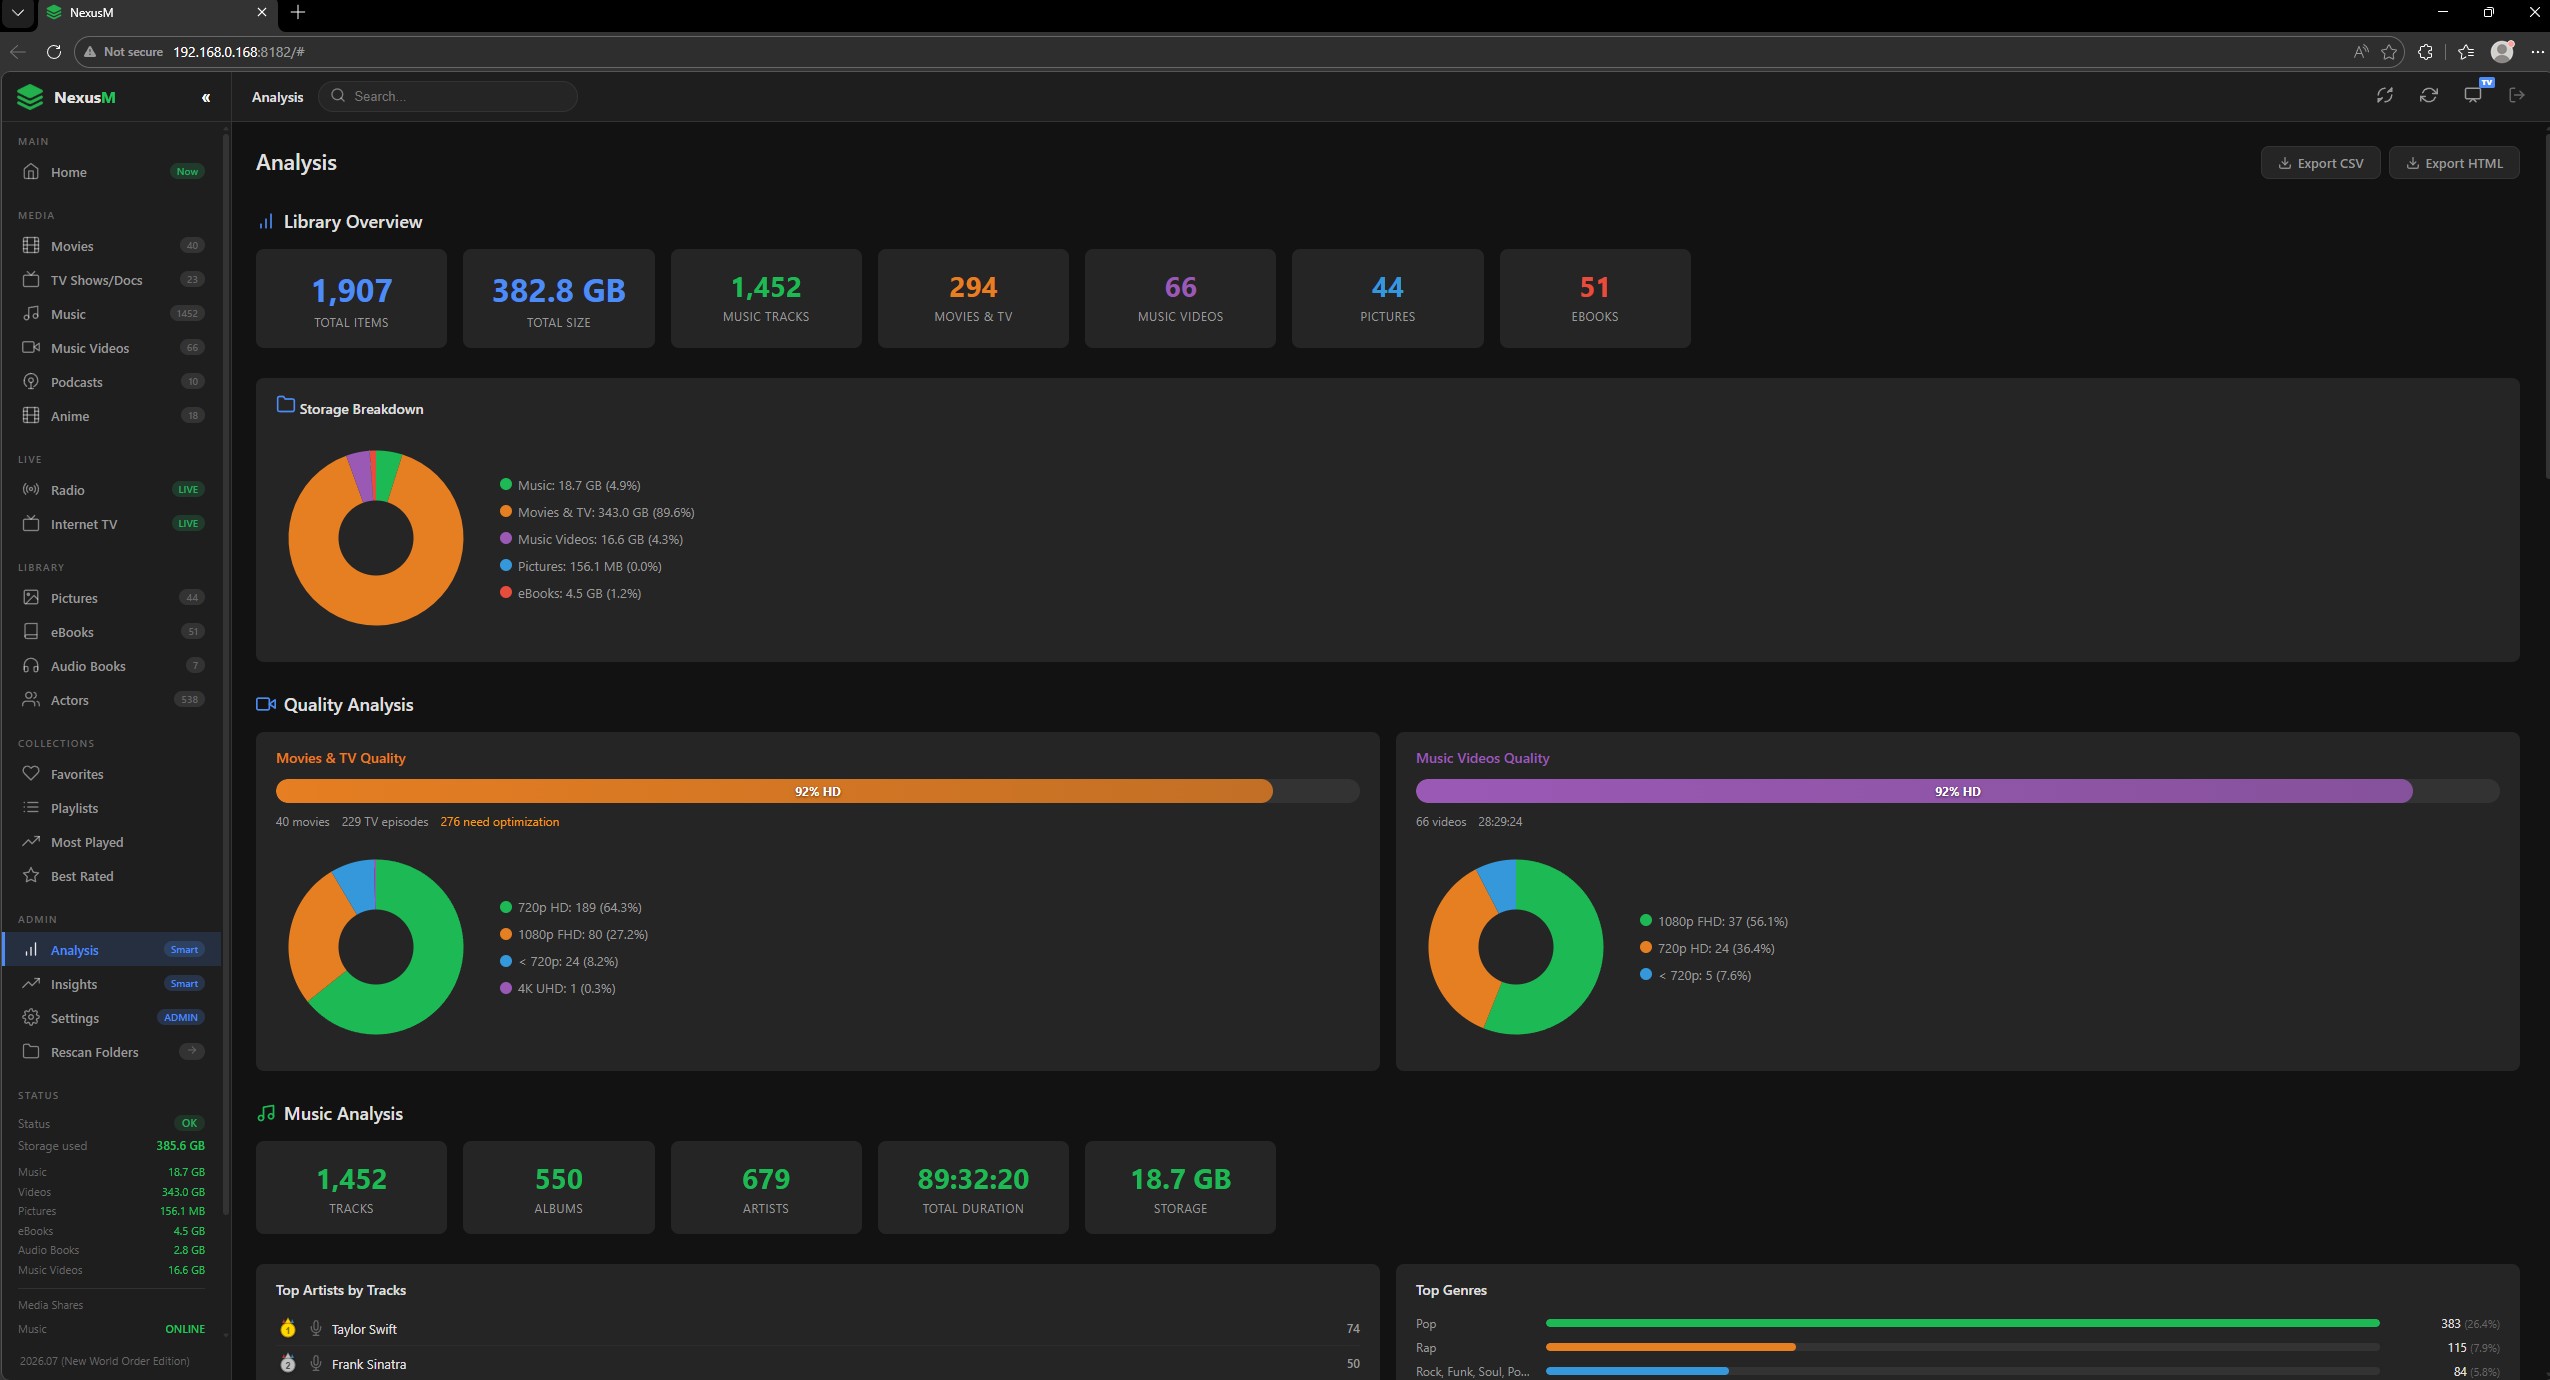Viewport: 2550px width, 1380px height.
Task: Switch to the Insights Smart section
Action: point(75,984)
